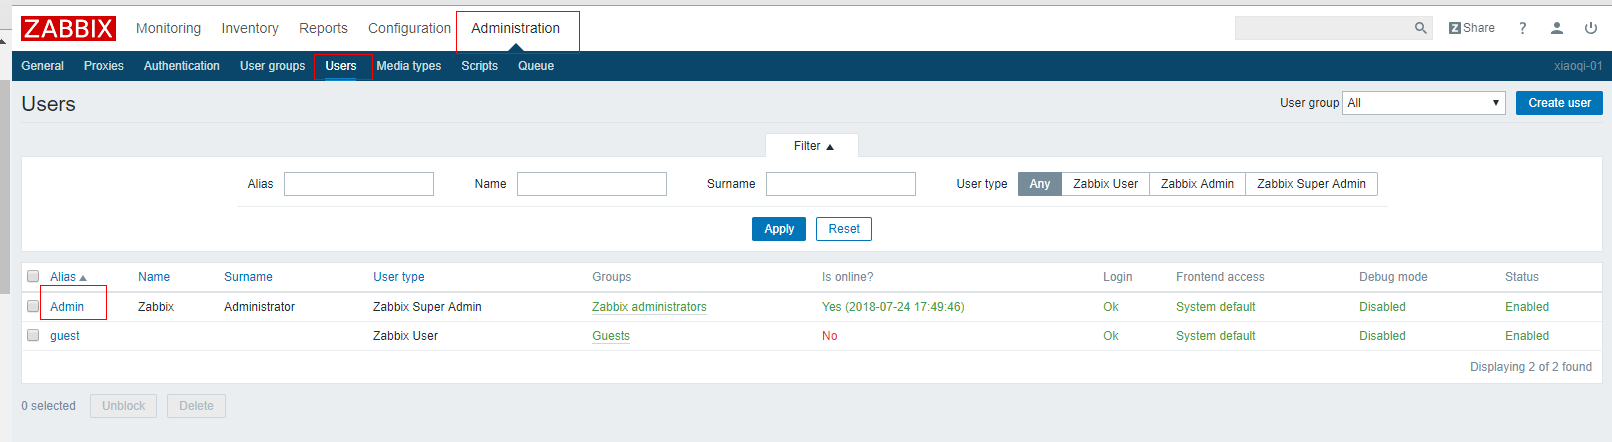Screen dimensions: 1612x442
Task: Go to Authentication submenu
Action: coord(182,66)
